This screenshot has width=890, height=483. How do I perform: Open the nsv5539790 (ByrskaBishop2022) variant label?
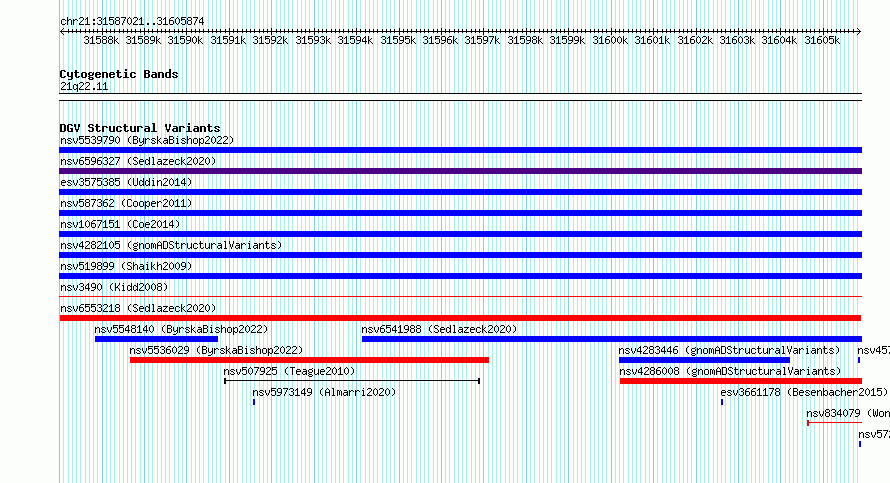(x=147, y=140)
